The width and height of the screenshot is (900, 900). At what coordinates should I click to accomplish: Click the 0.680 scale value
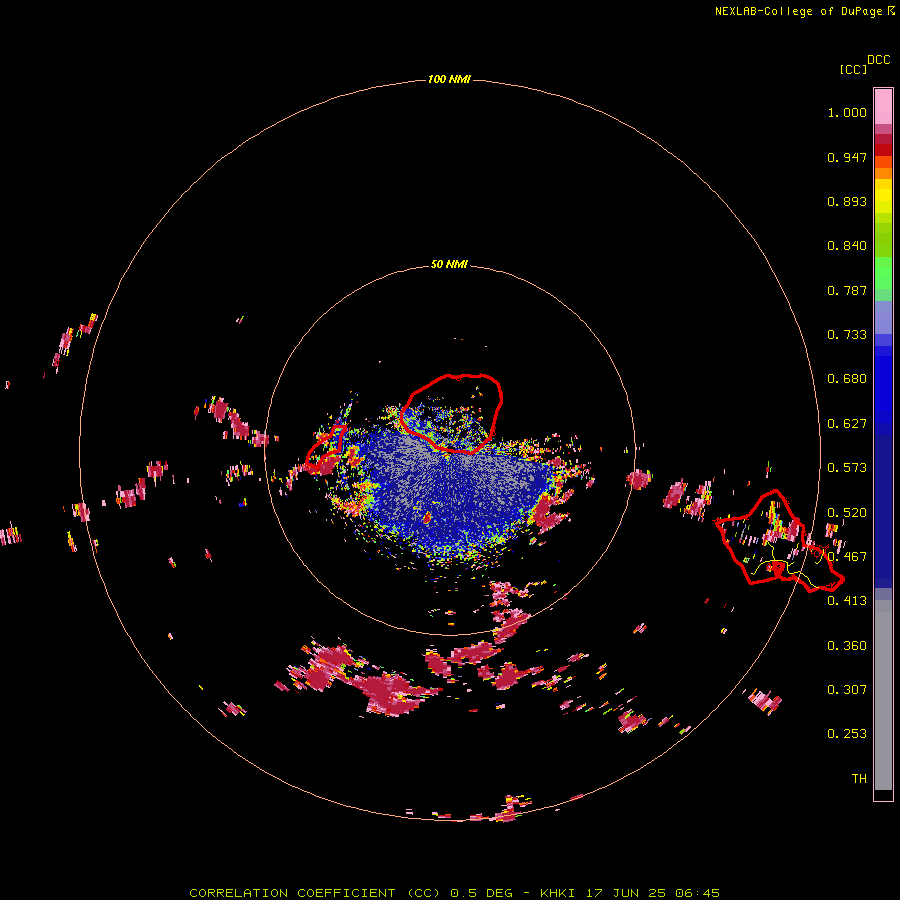[847, 379]
